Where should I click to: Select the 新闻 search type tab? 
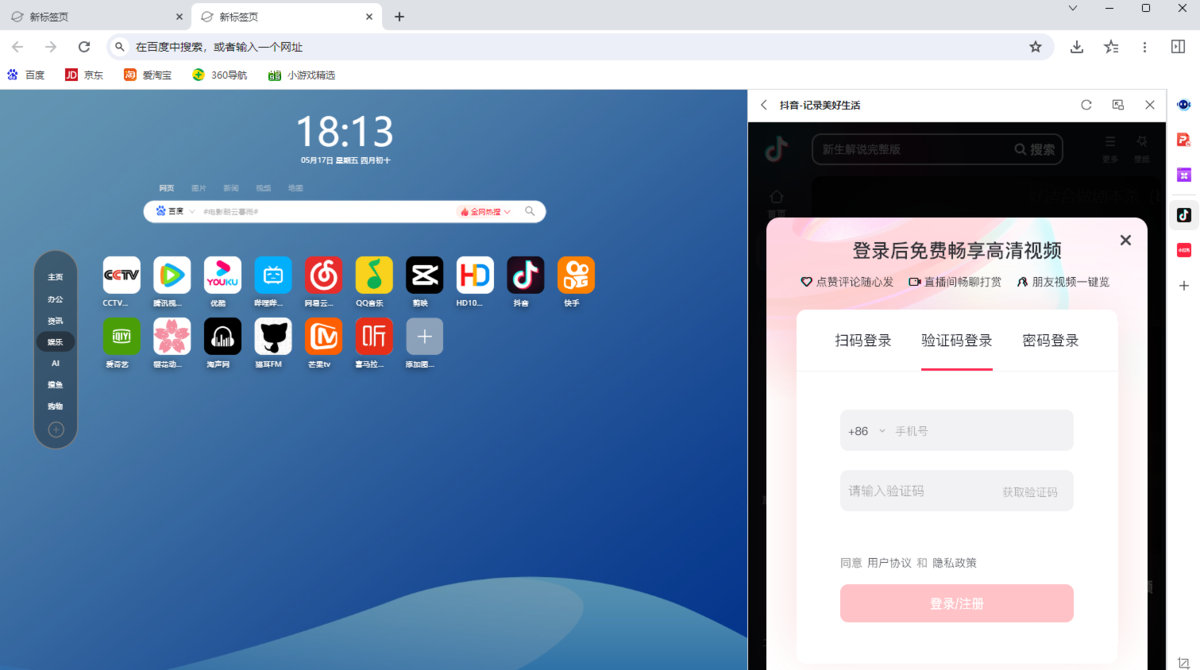click(231, 188)
